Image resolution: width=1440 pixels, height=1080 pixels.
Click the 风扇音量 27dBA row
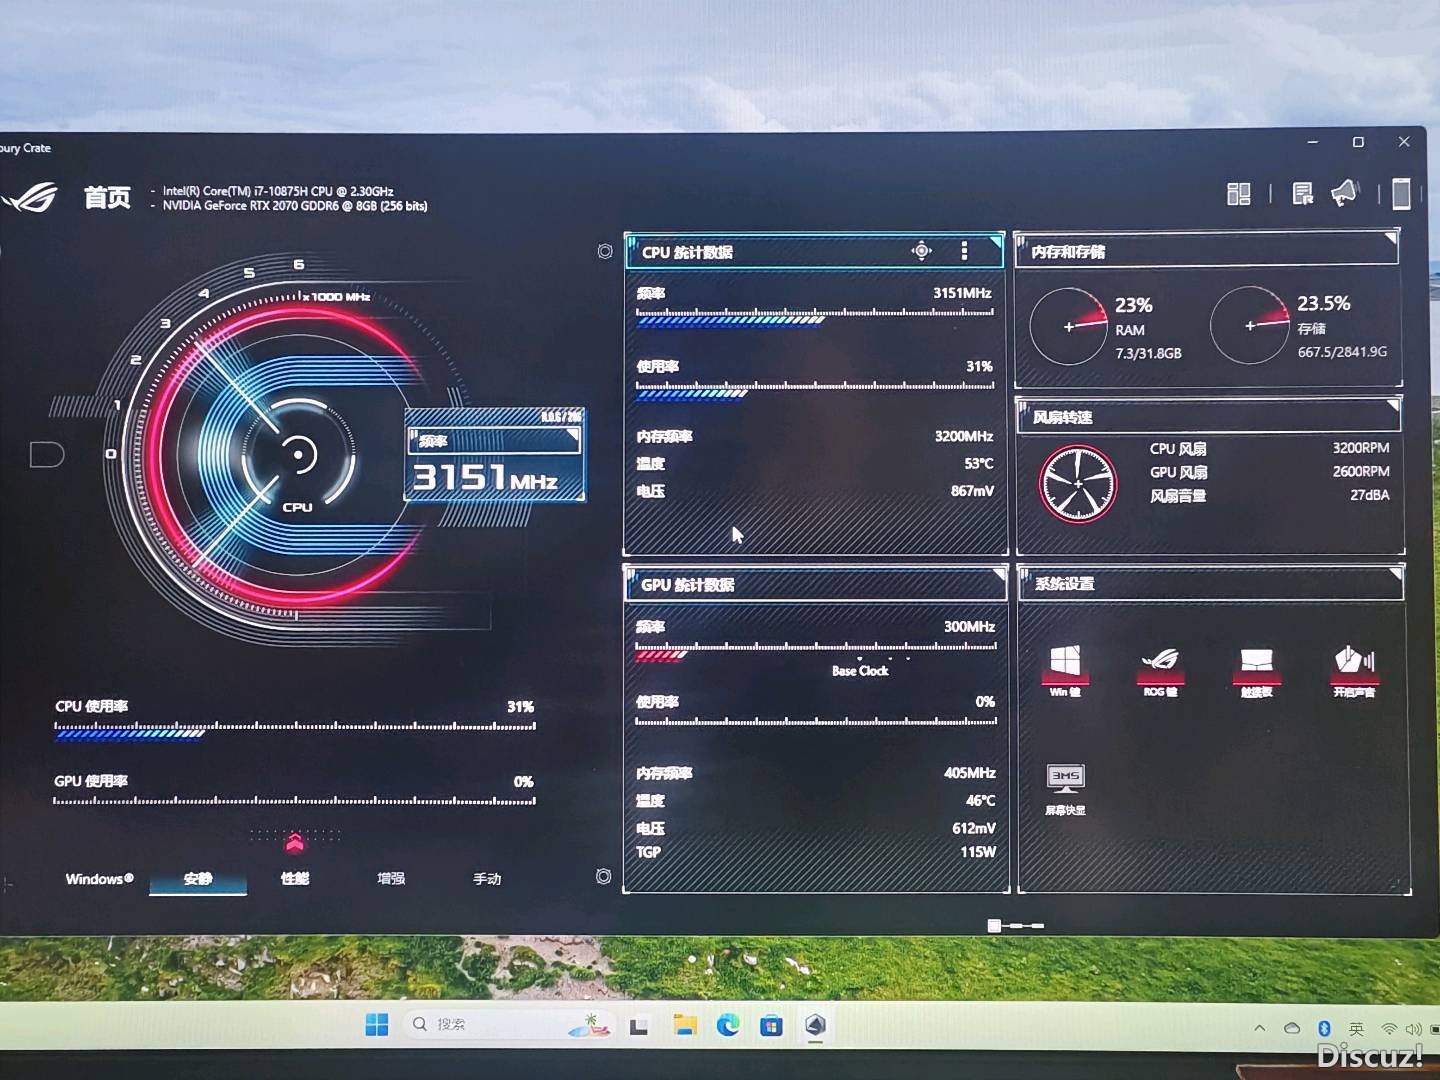point(1269,496)
